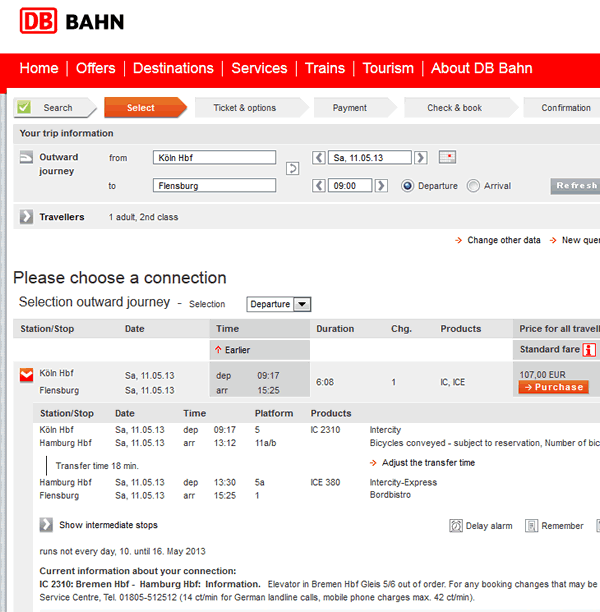Click the Remember icon

(532, 525)
